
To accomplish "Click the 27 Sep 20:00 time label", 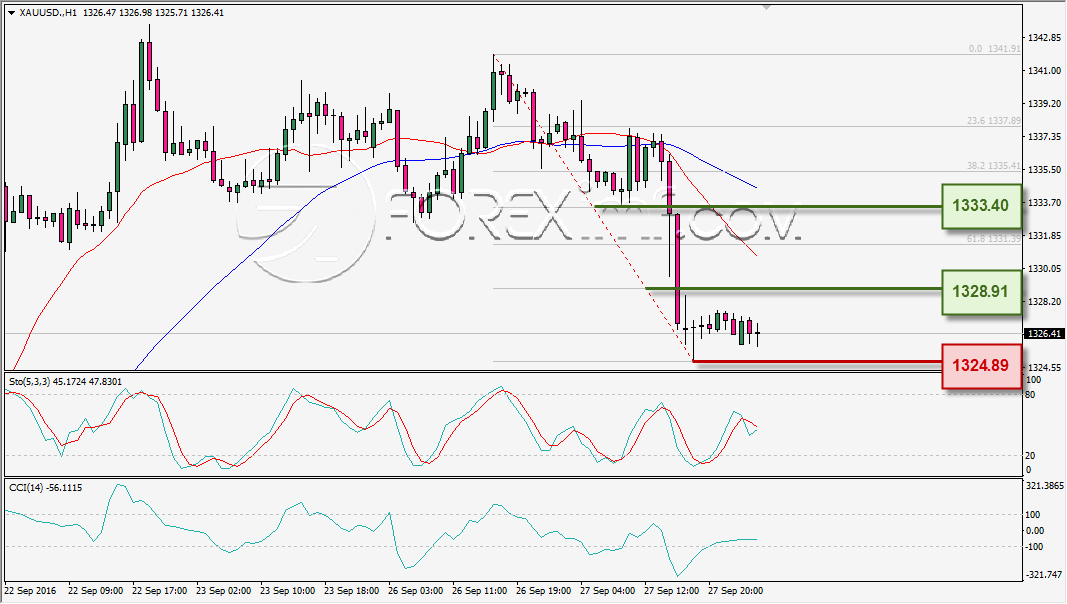I will point(735,590).
